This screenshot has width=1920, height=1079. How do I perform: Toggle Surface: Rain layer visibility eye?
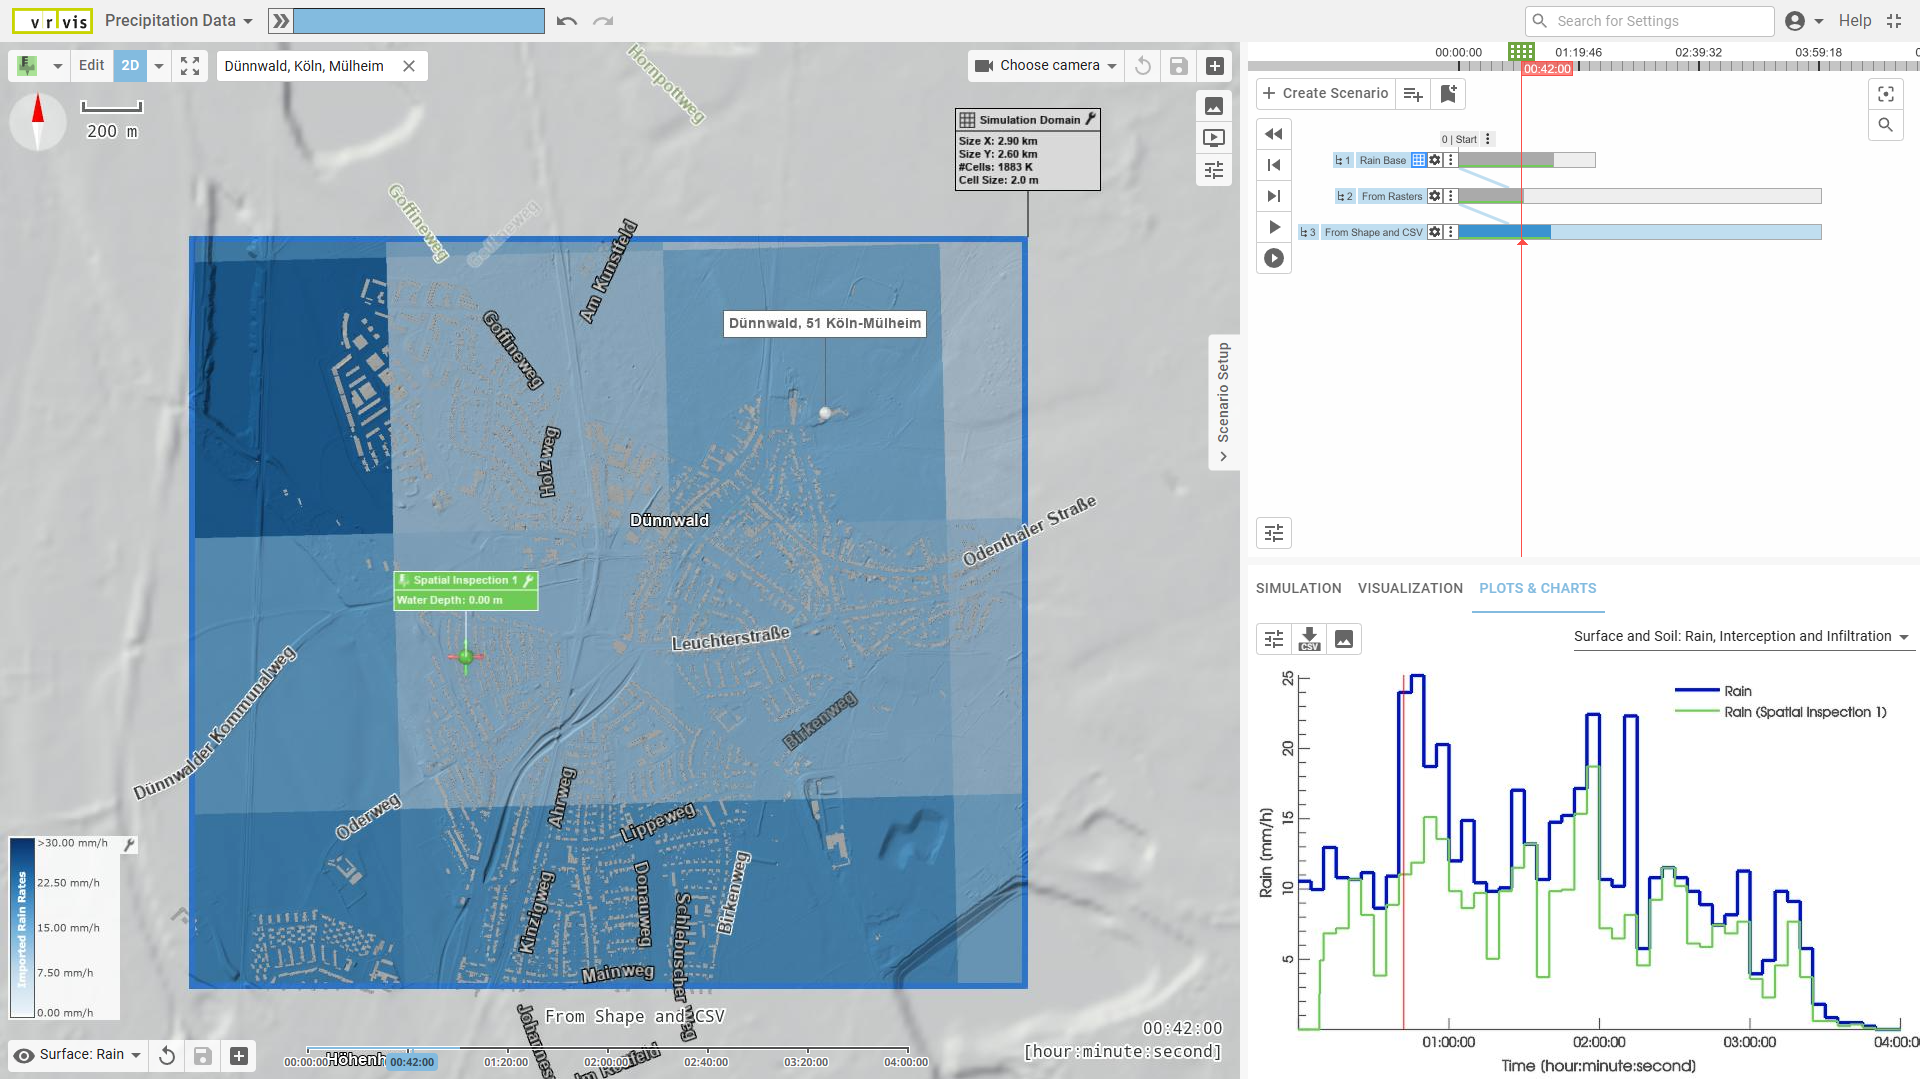click(x=25, y=1055)
